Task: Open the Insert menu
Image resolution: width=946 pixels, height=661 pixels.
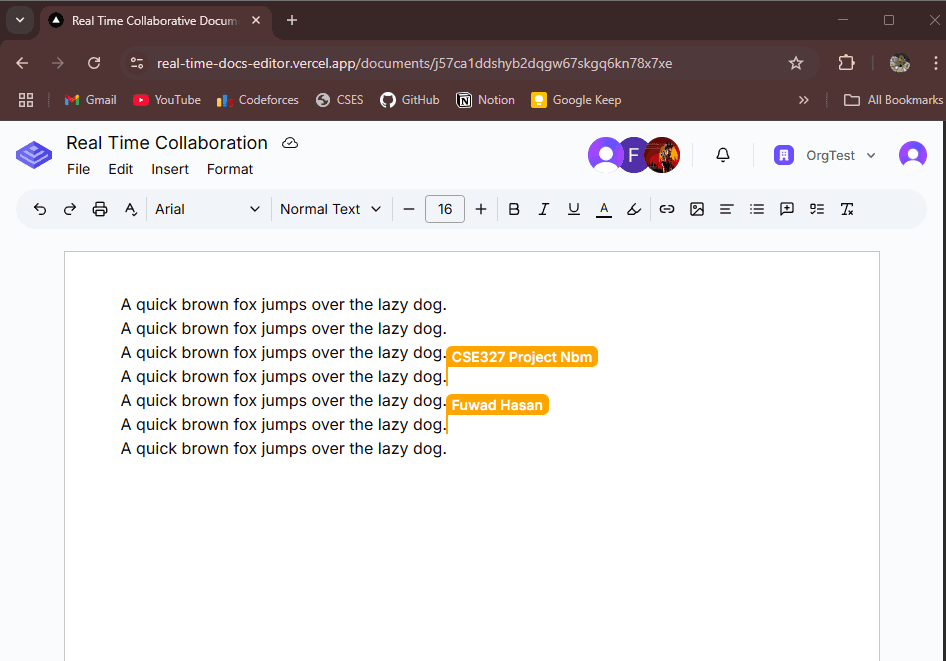Action: coord(170,169)
